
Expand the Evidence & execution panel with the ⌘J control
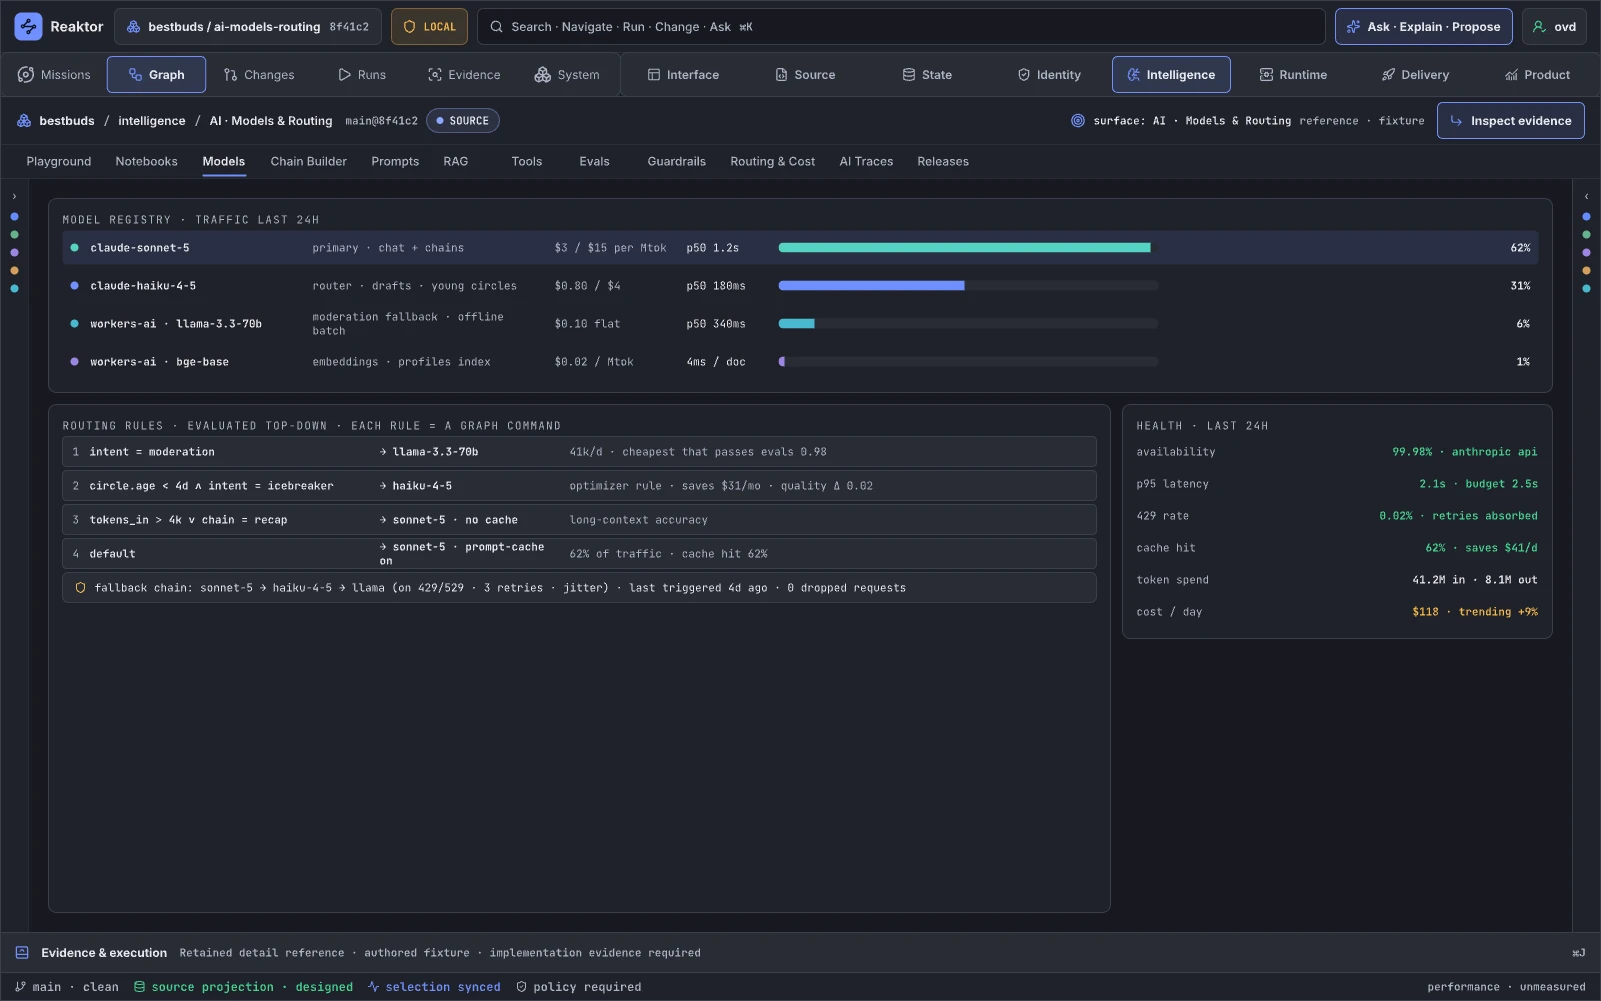(1579, 953)
